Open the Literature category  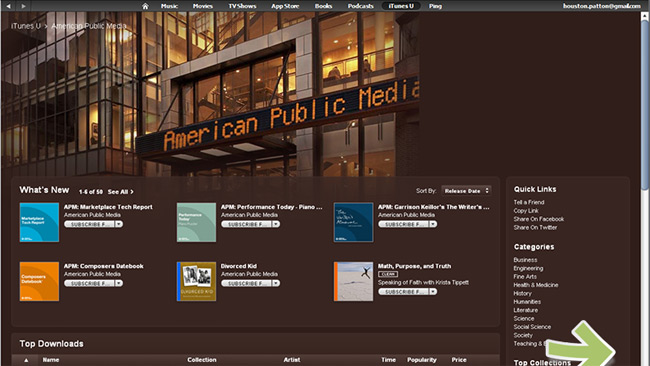coord(526,310)
